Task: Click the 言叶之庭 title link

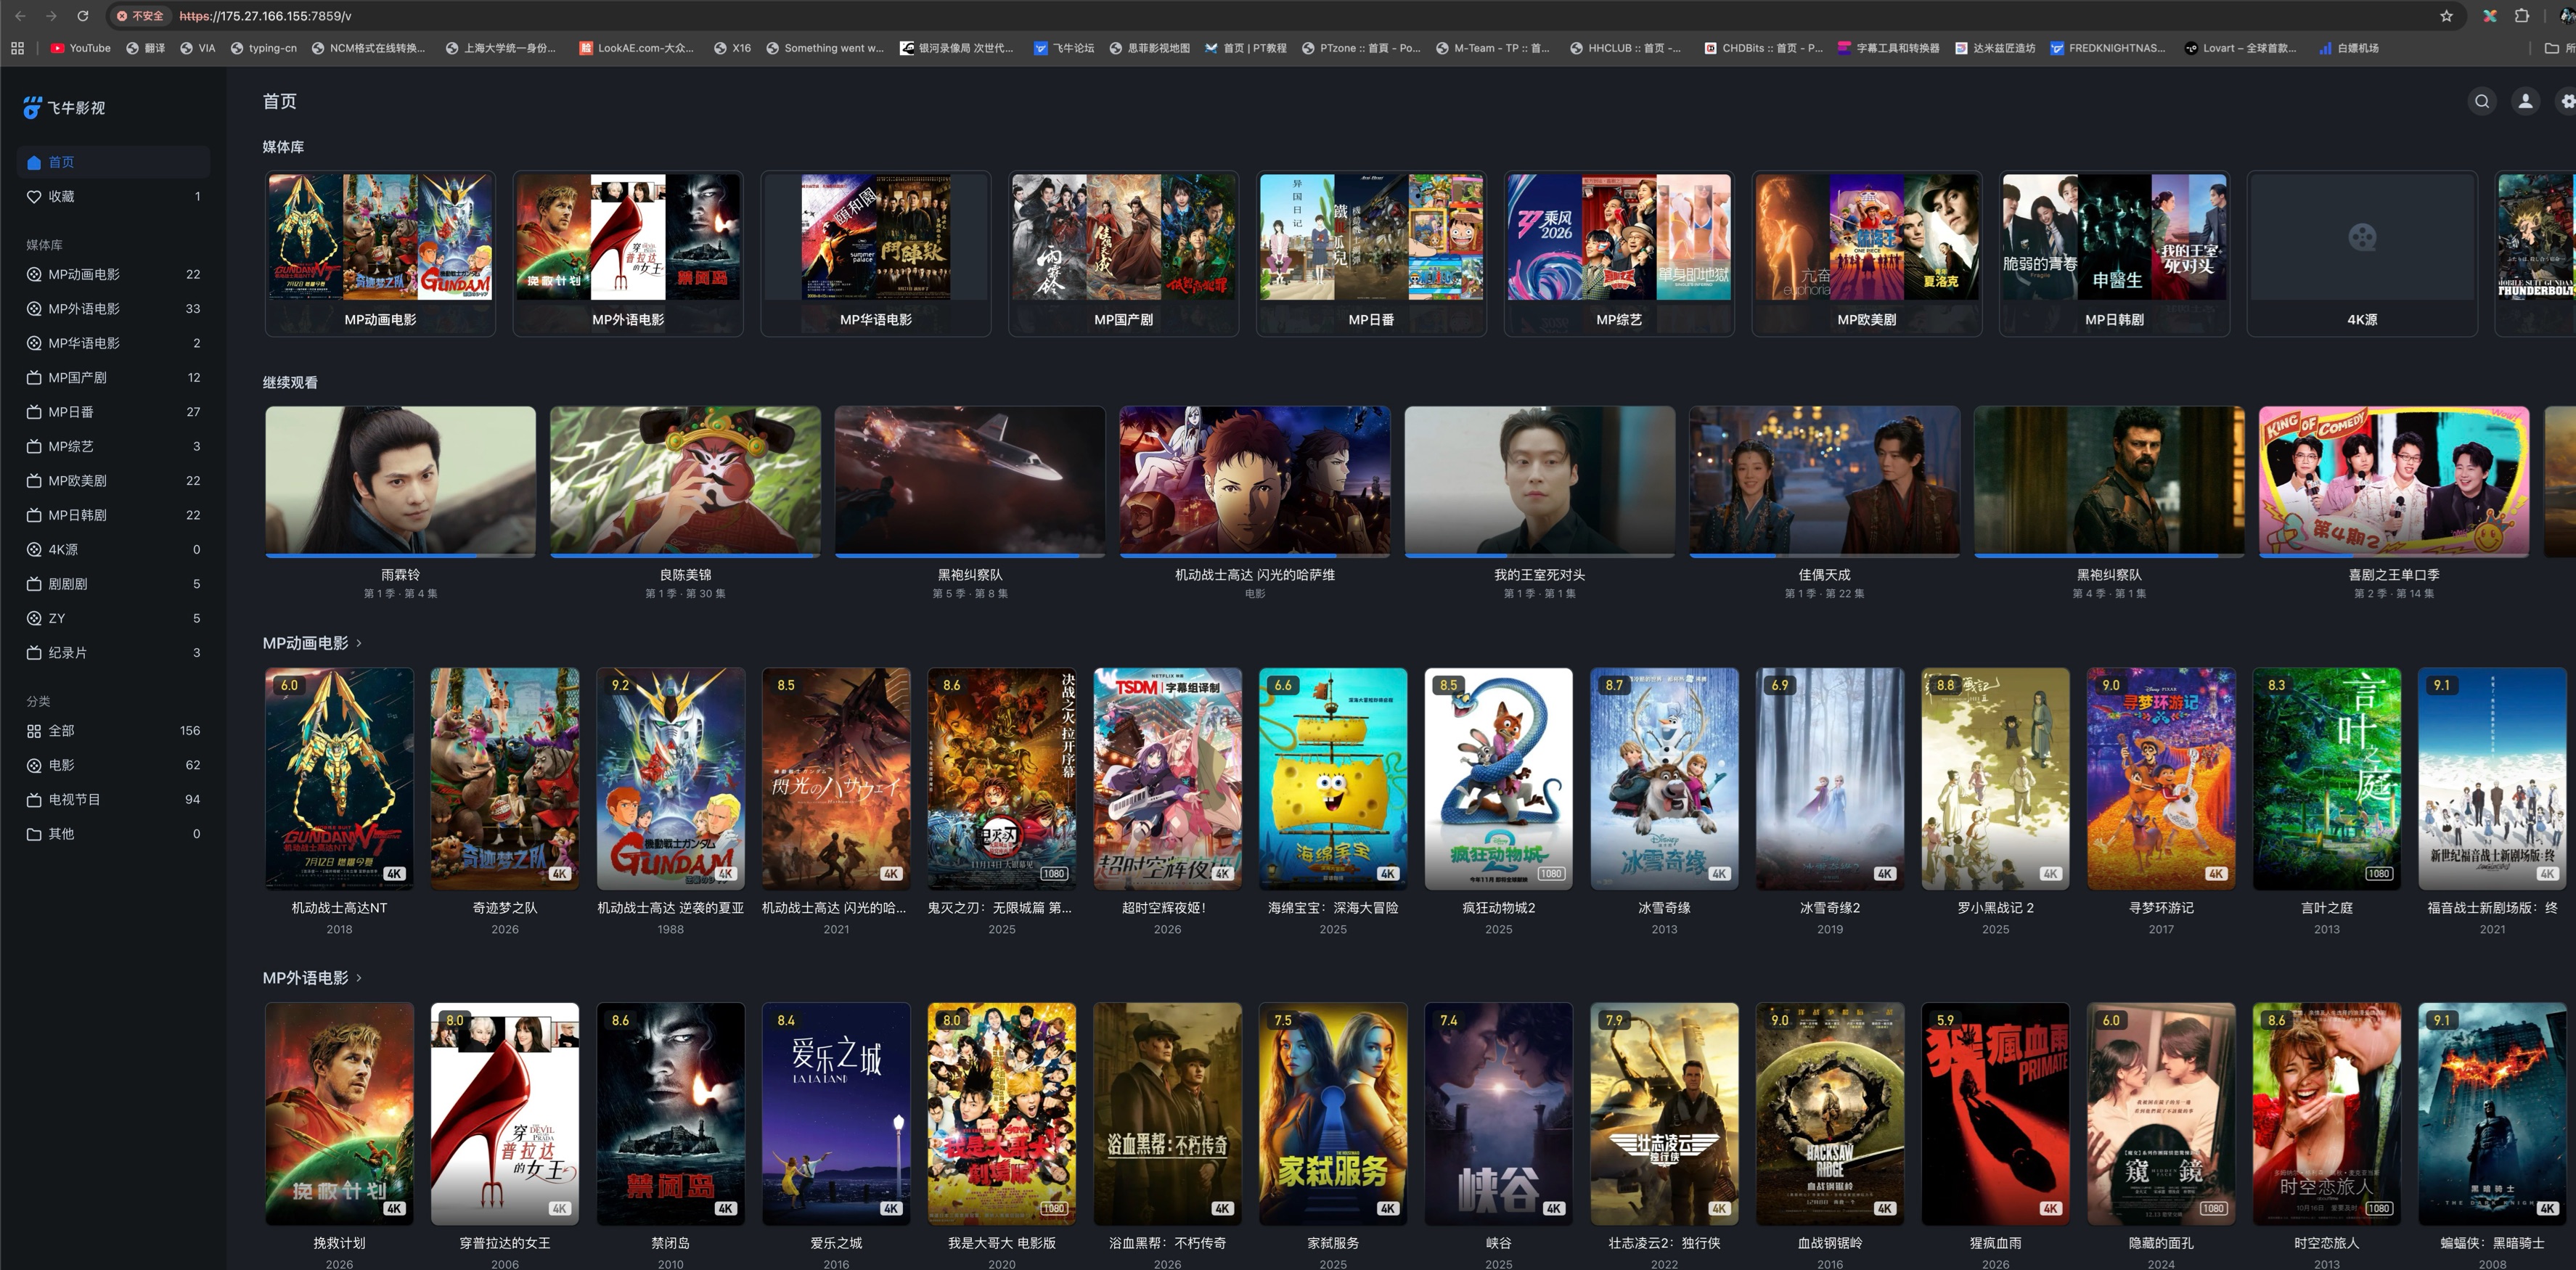Action: coord(2327,908)
